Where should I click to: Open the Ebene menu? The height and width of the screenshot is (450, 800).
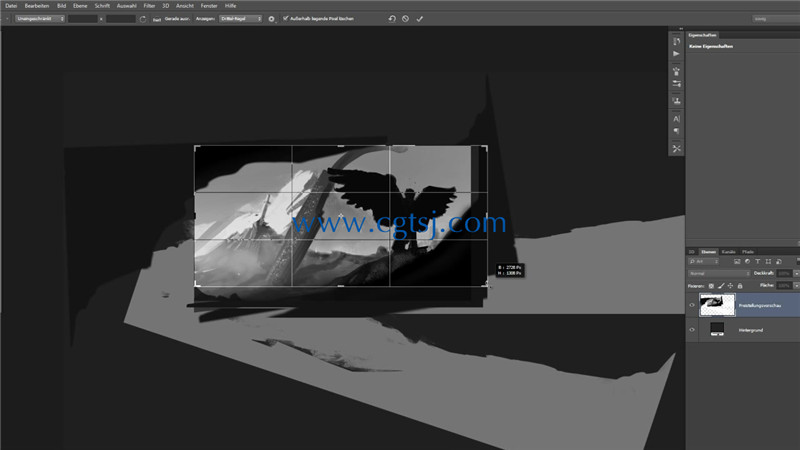[80, 6]
